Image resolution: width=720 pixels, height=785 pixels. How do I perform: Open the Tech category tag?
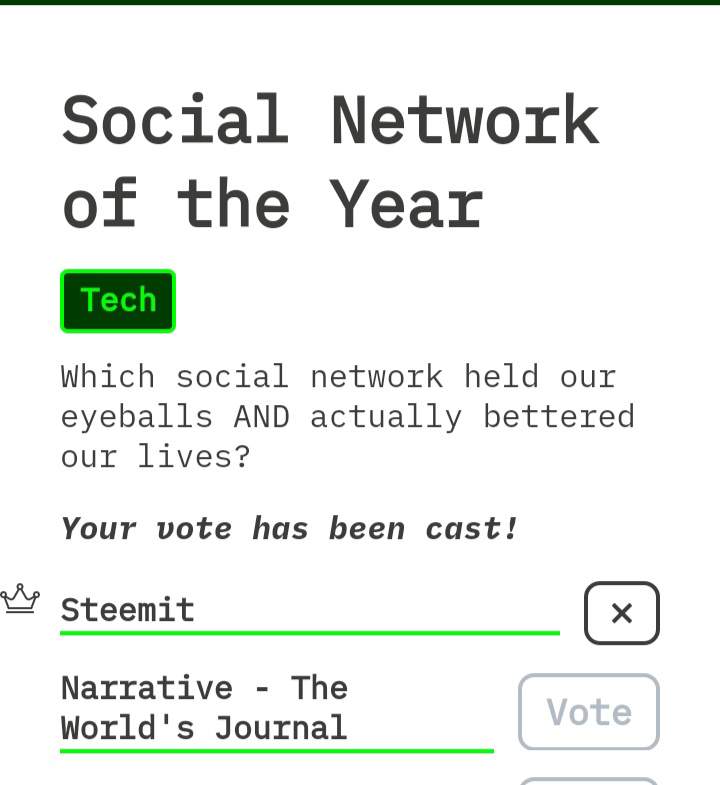(118, 301)
